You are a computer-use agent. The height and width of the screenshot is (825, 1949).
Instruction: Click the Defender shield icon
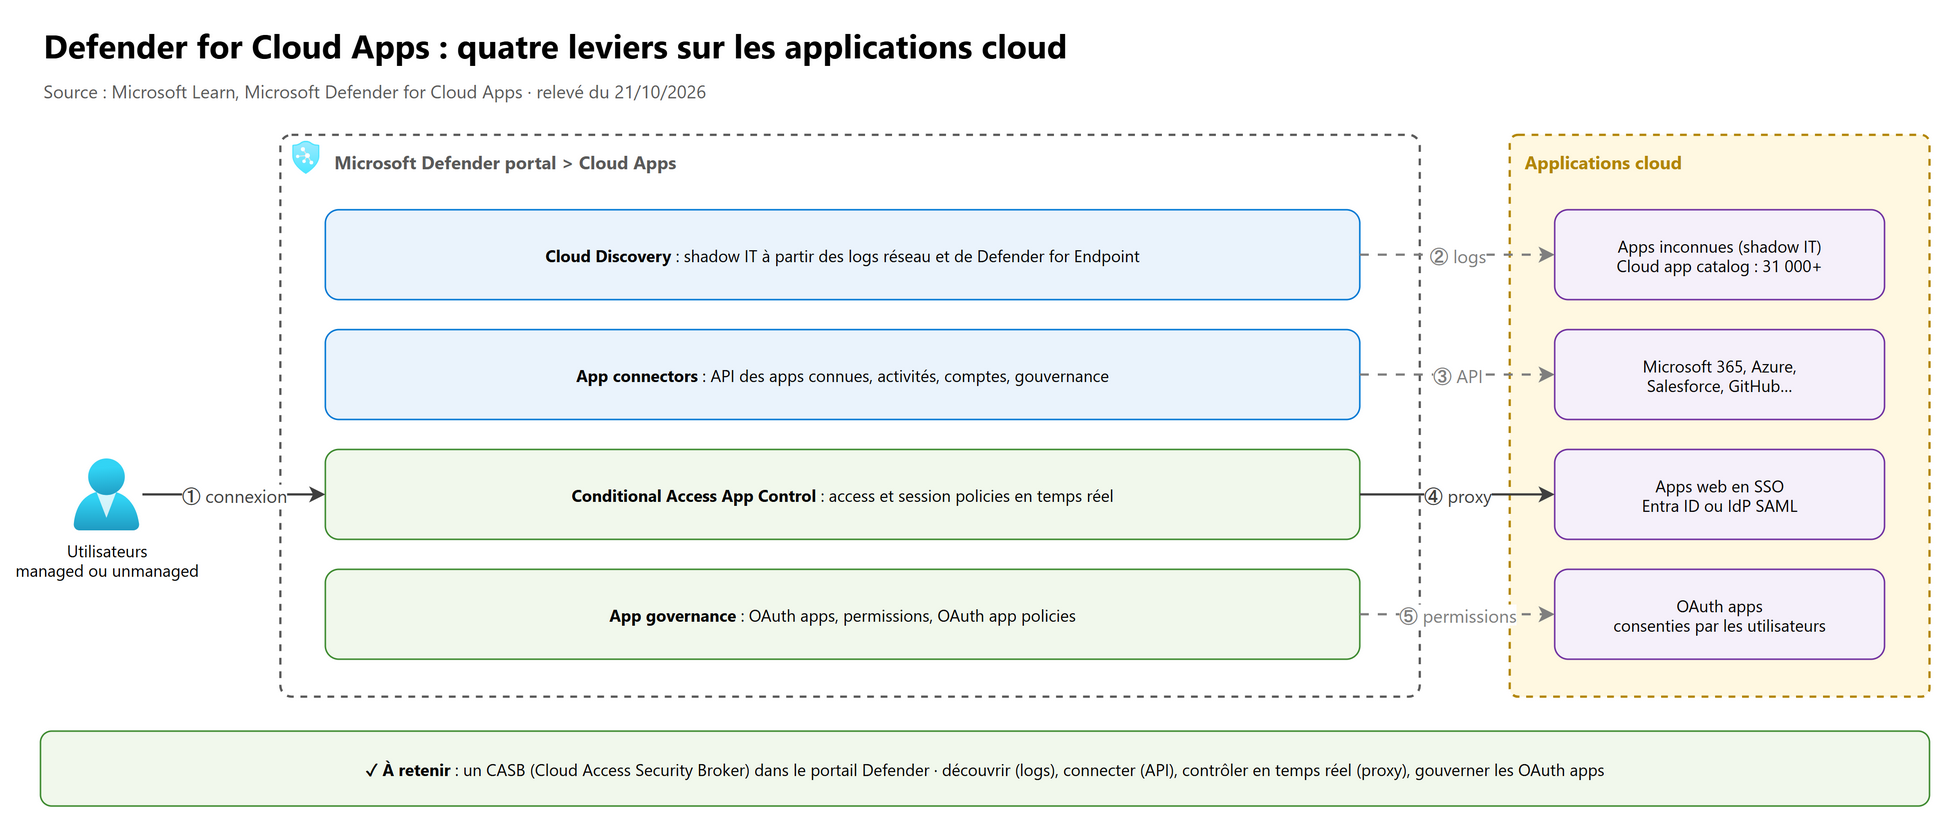(306, 157)
